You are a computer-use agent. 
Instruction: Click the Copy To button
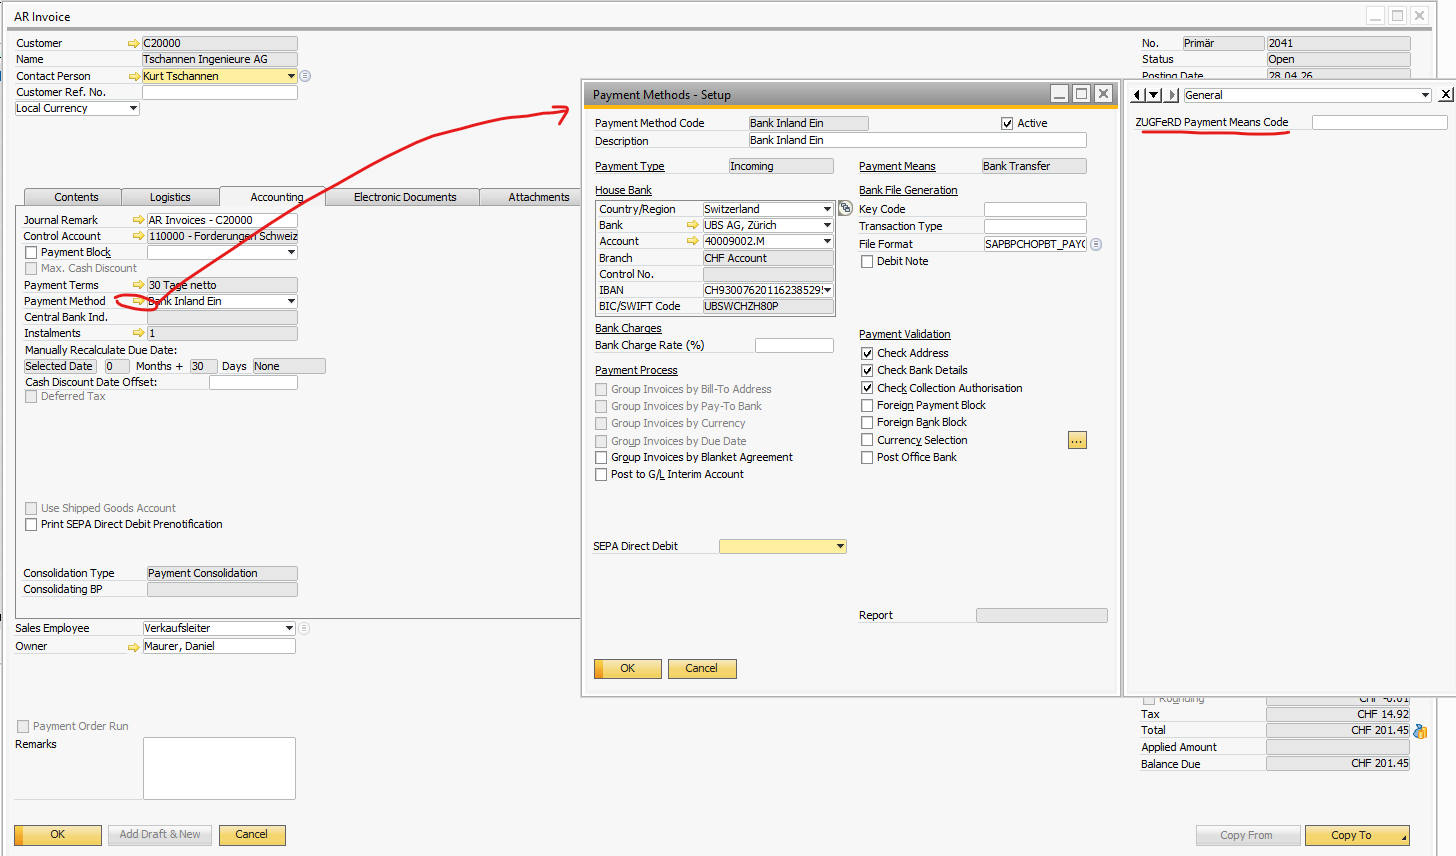tap(1356, 835)
